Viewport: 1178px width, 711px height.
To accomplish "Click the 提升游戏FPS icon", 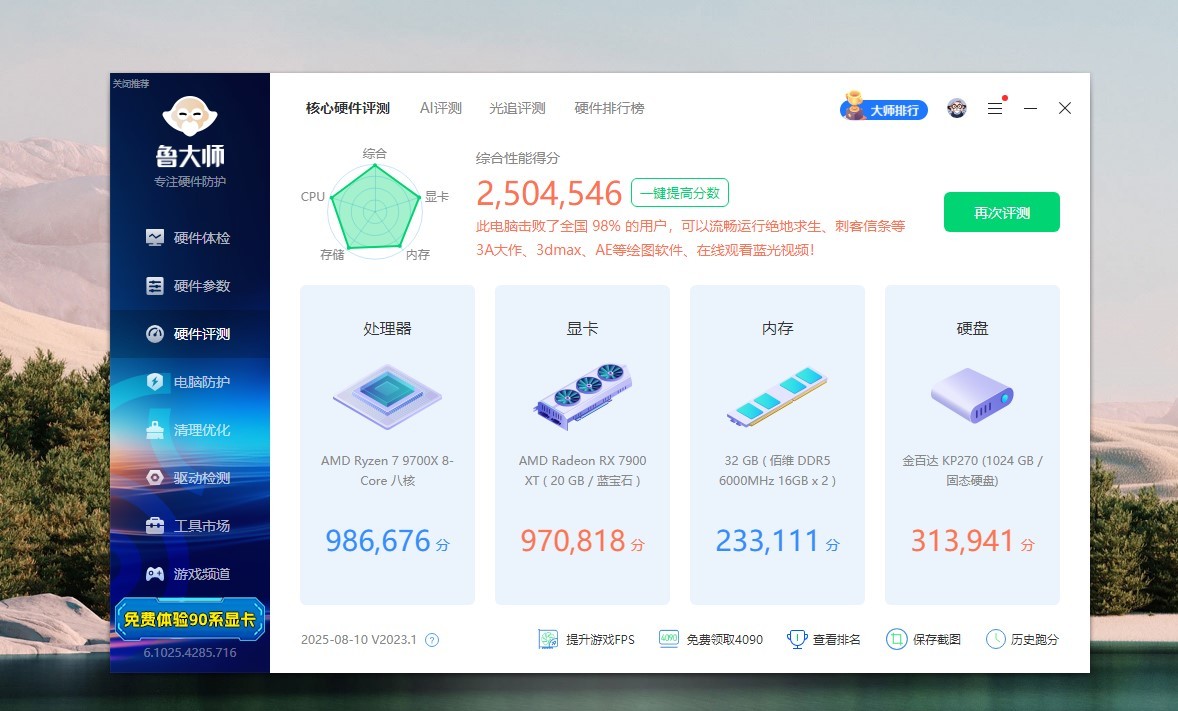I will click(548, 640).
